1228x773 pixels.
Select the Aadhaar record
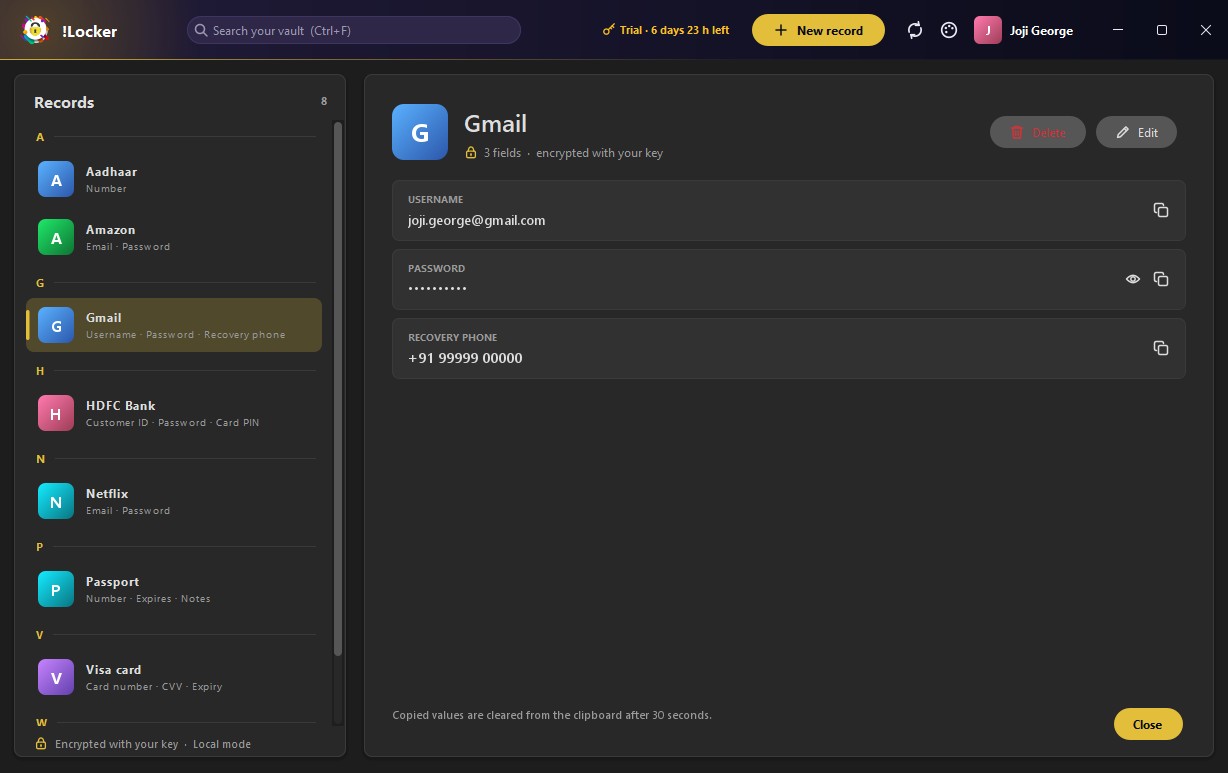coord(174,180)
